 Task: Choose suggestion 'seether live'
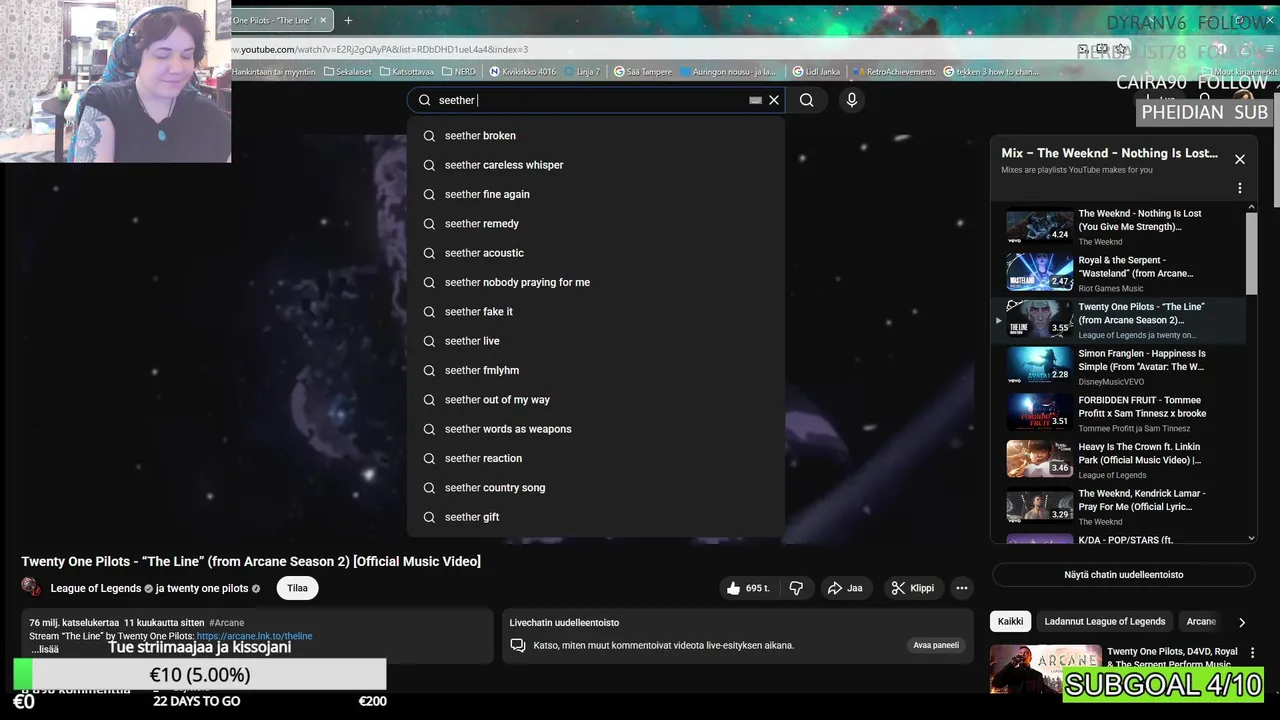(596, 341)
